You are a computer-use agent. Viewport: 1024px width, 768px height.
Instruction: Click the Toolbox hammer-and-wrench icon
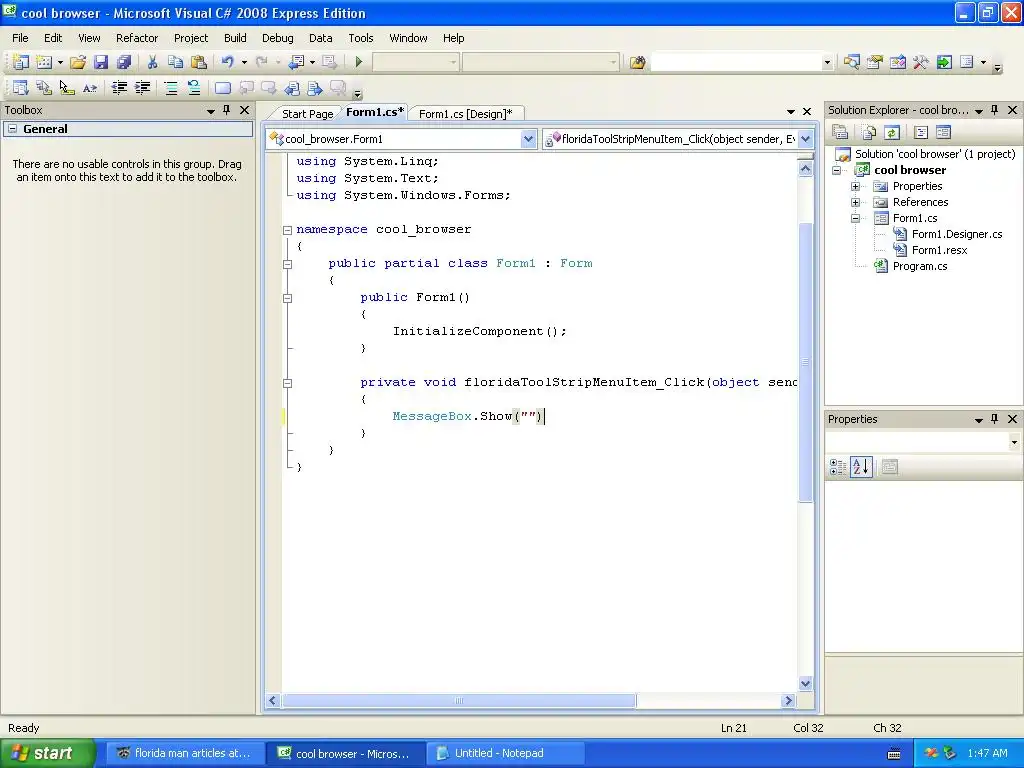pyautogui.click(x=921, y=62)
